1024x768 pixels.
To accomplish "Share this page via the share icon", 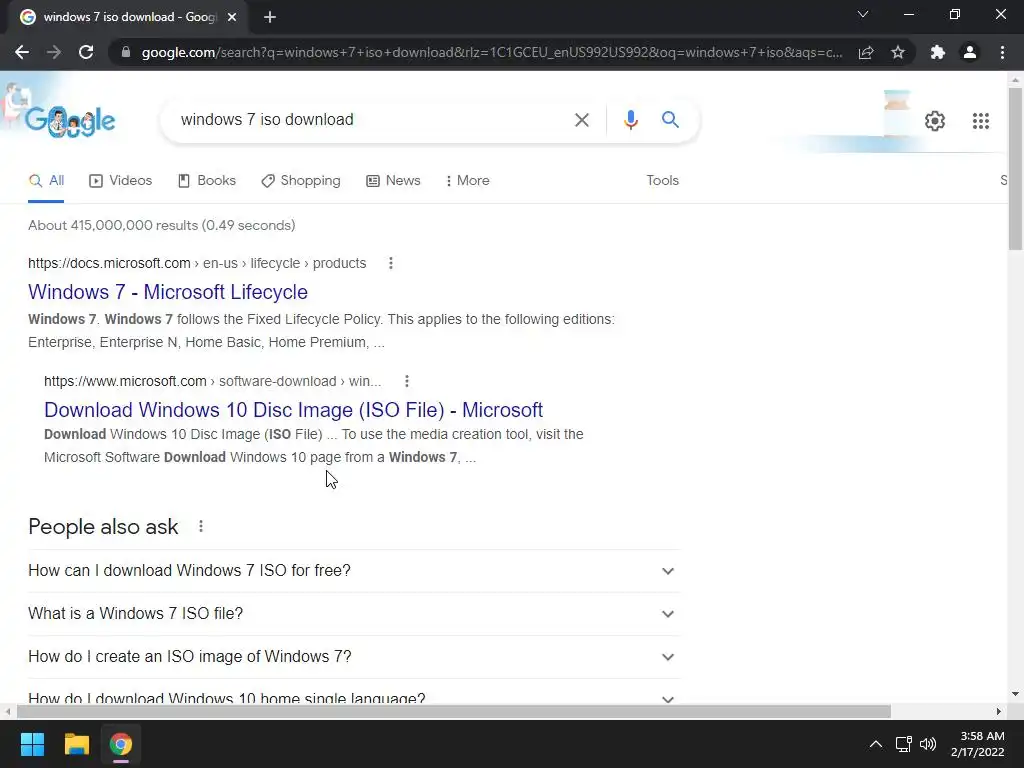I will 866,52.
